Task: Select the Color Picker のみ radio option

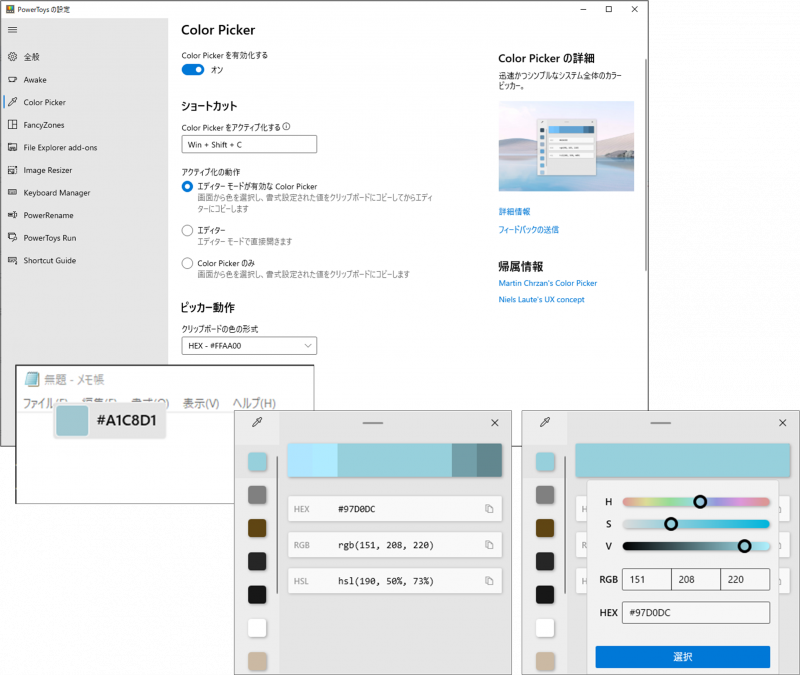Action: (187, 263)
